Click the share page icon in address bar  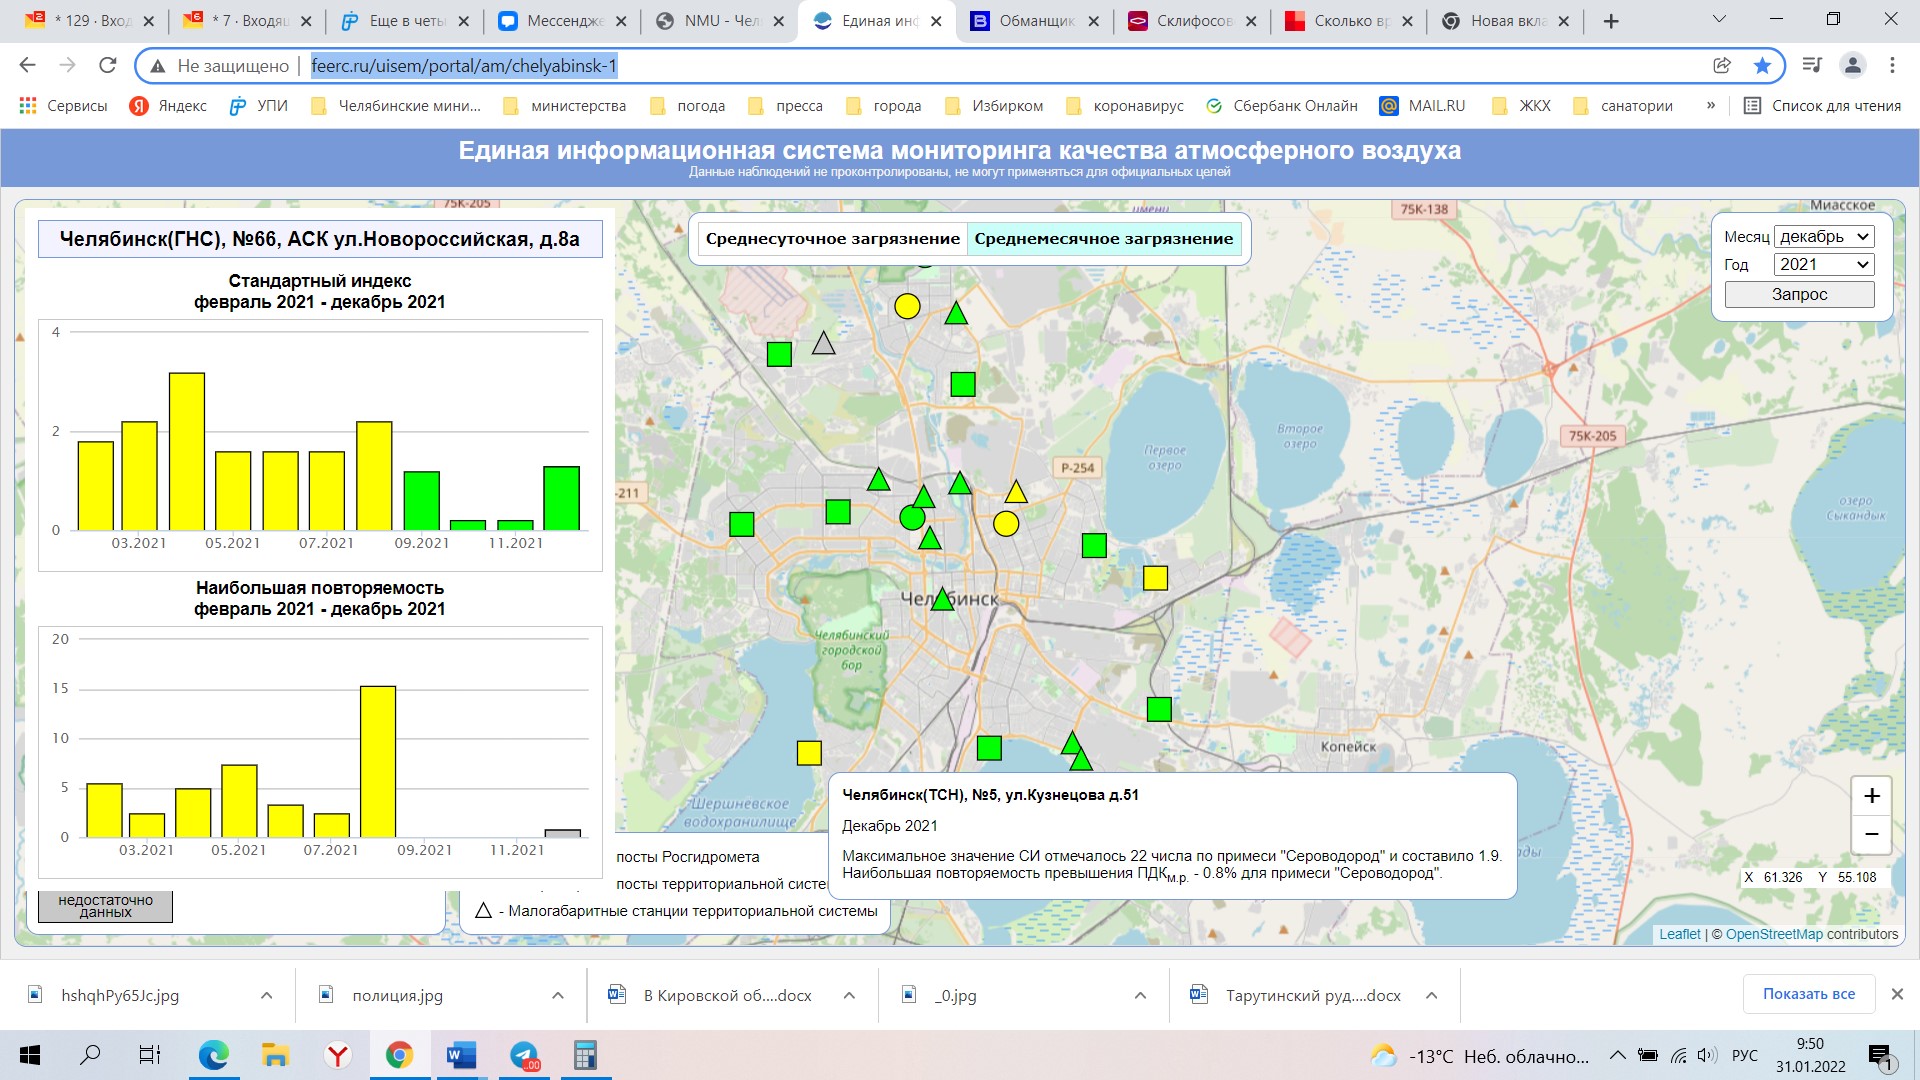click(x=1722, y=65)
